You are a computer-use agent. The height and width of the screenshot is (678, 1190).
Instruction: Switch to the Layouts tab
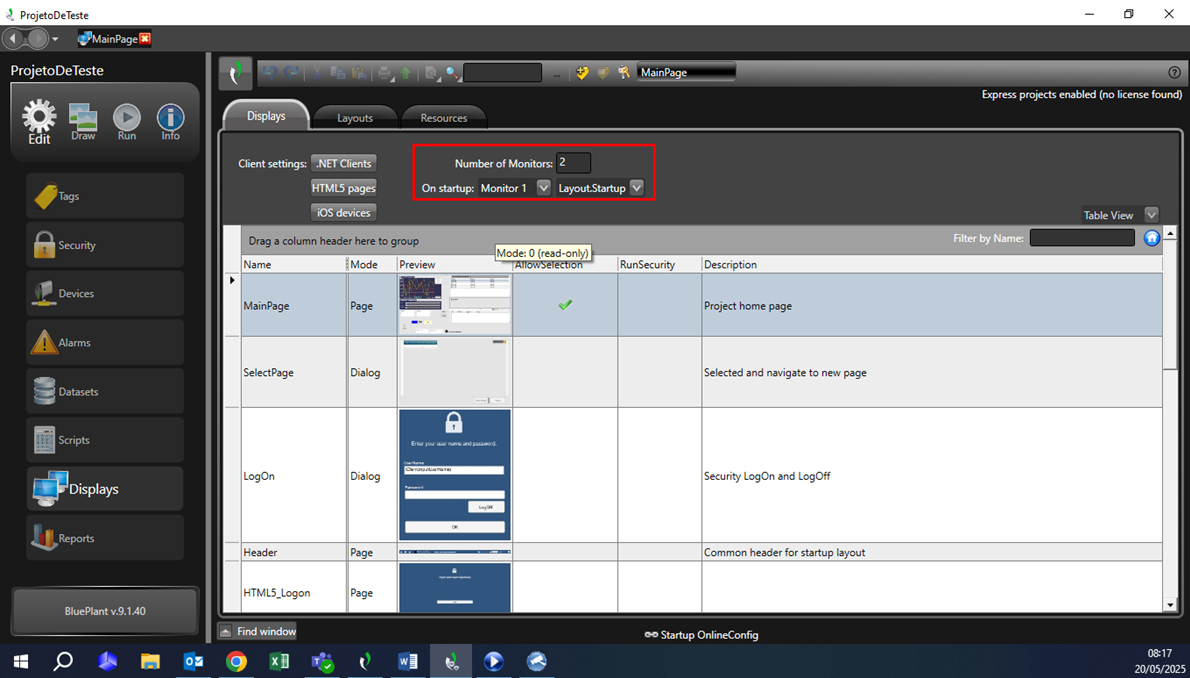click(x=355, y=118)
